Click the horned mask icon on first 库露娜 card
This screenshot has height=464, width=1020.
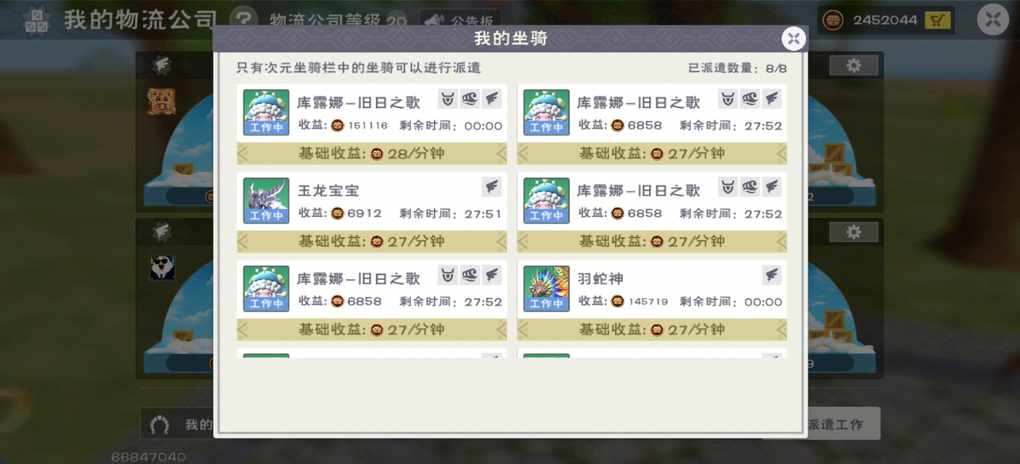448,99
